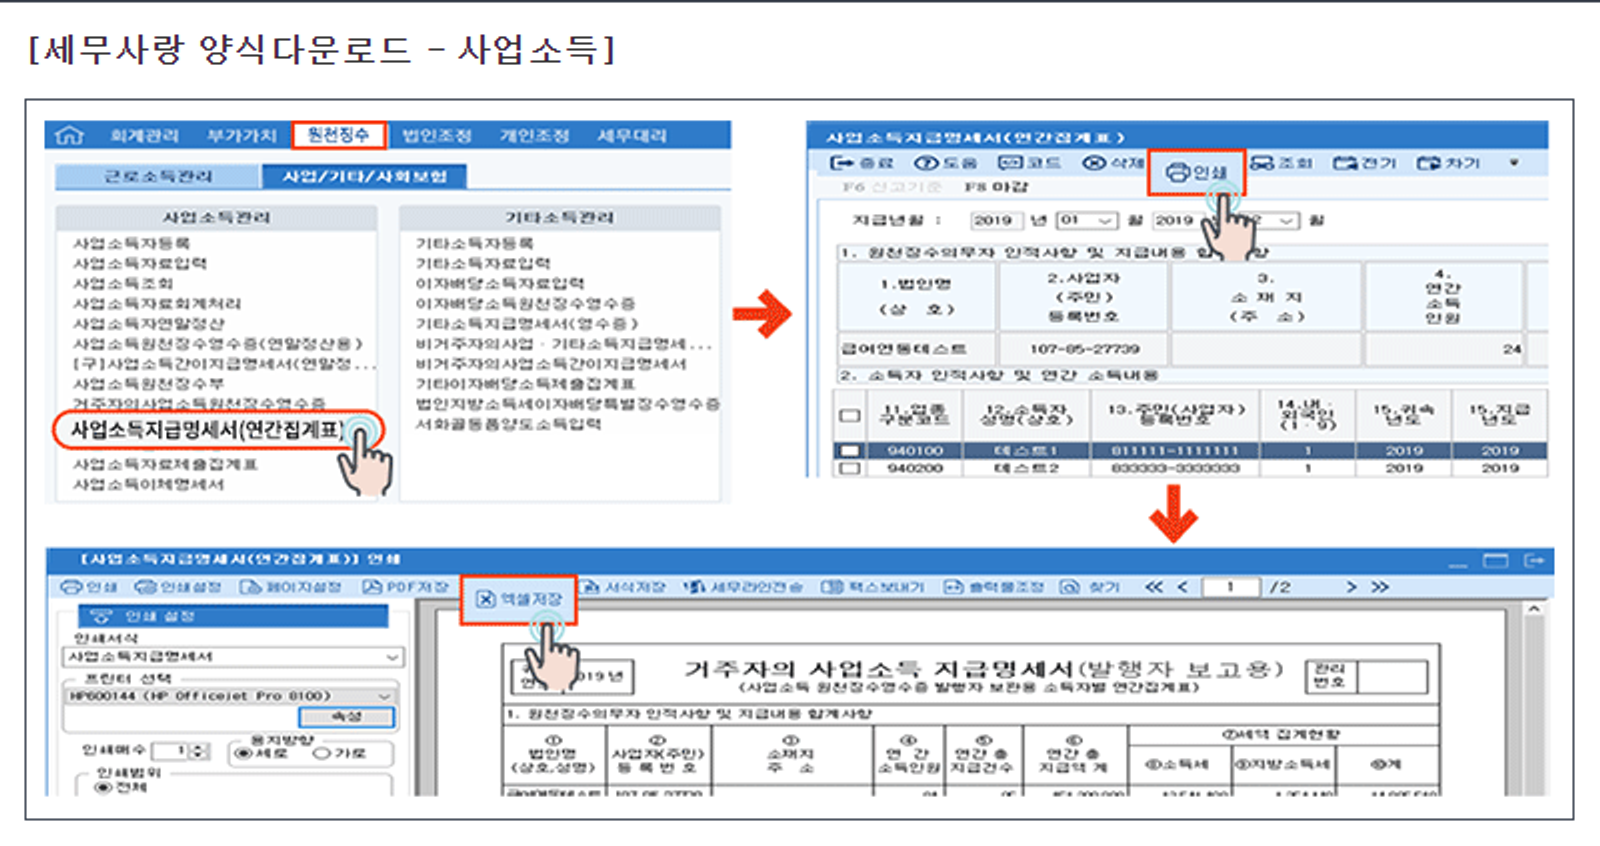Open the 부가가치 menu
This screenshot has width=1600, height=846.
click(x=241, y=136)
